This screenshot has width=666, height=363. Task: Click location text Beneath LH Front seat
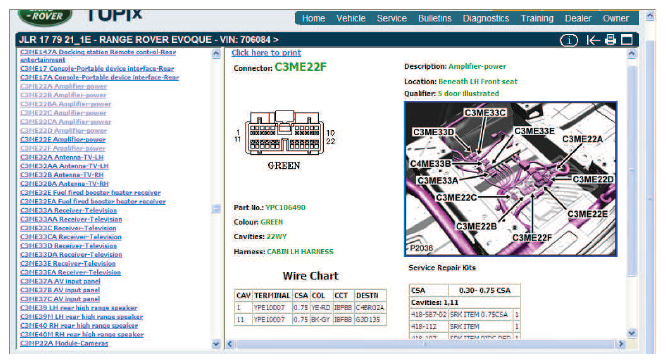point(478,82)
